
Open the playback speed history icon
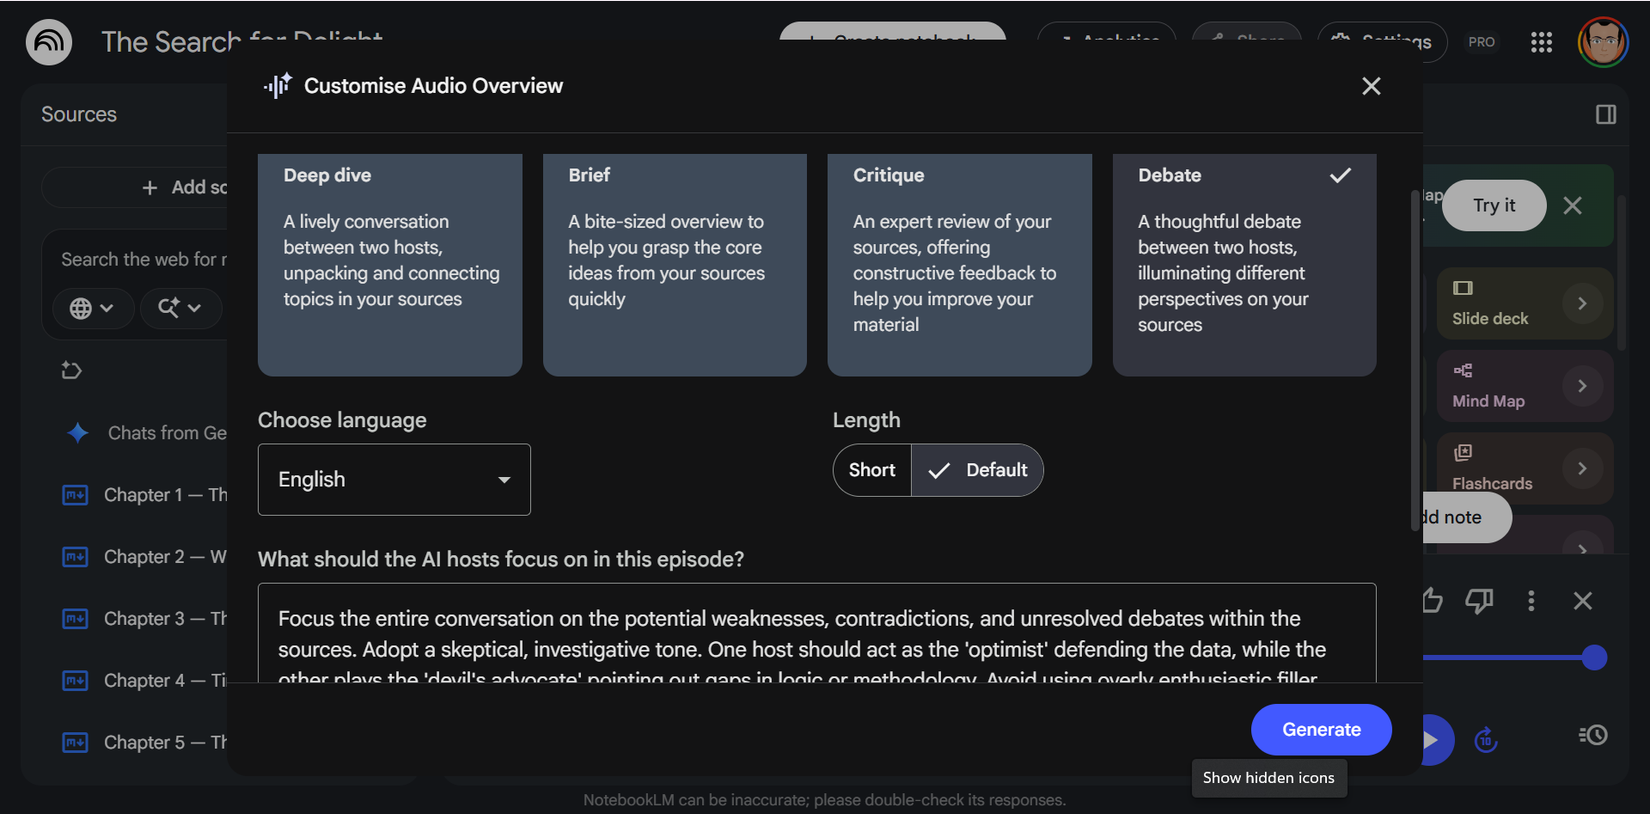[x=1593, y=735]
